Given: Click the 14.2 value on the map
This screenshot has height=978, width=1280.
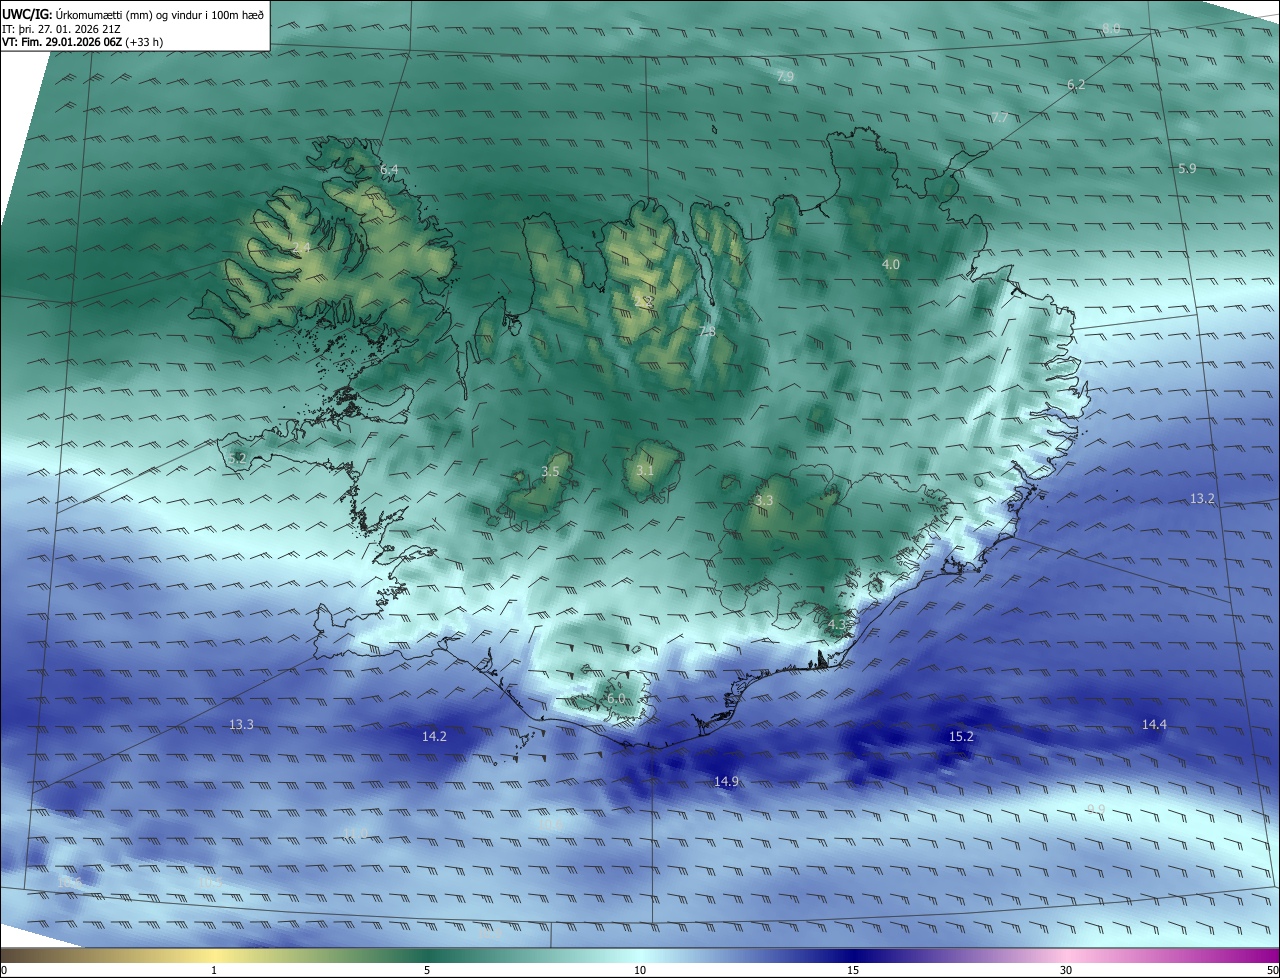Looking at the screenshot, I should click(x=434, y=736).
